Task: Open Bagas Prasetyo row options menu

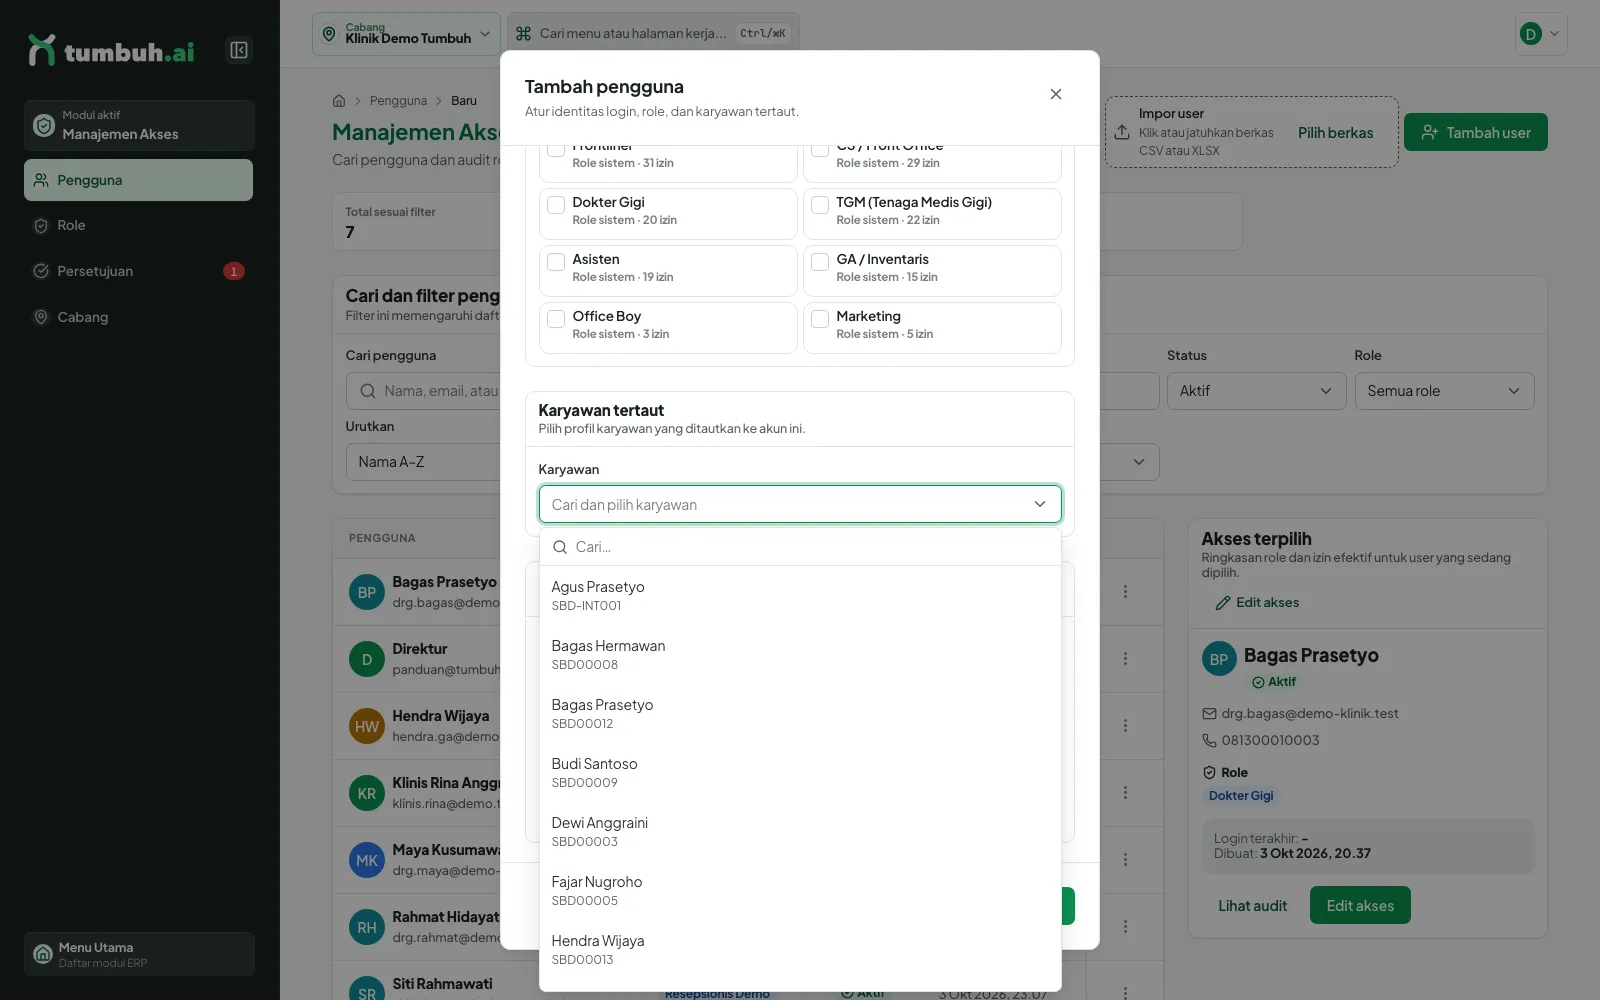Action: pyautogui.click(x=1125, y=592)
